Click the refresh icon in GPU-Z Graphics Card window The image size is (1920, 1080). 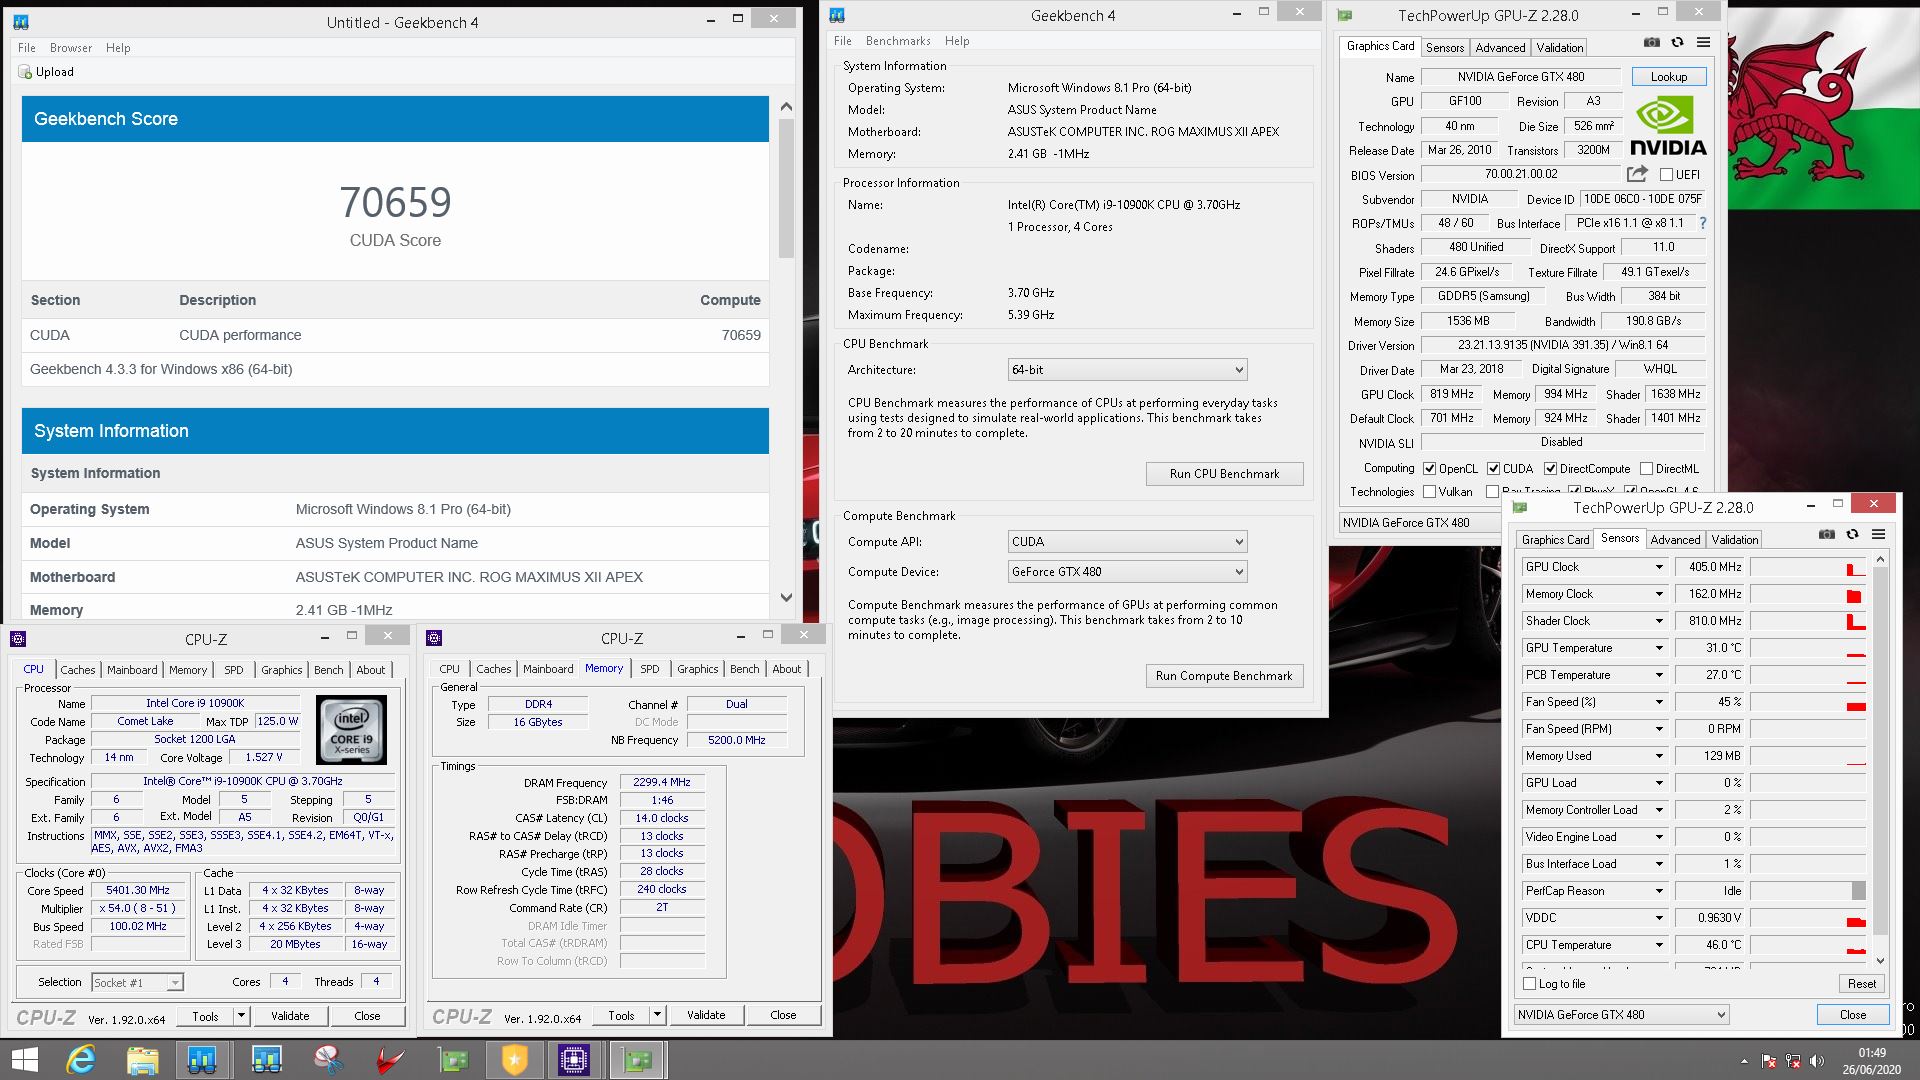[x=1677, y=43]
